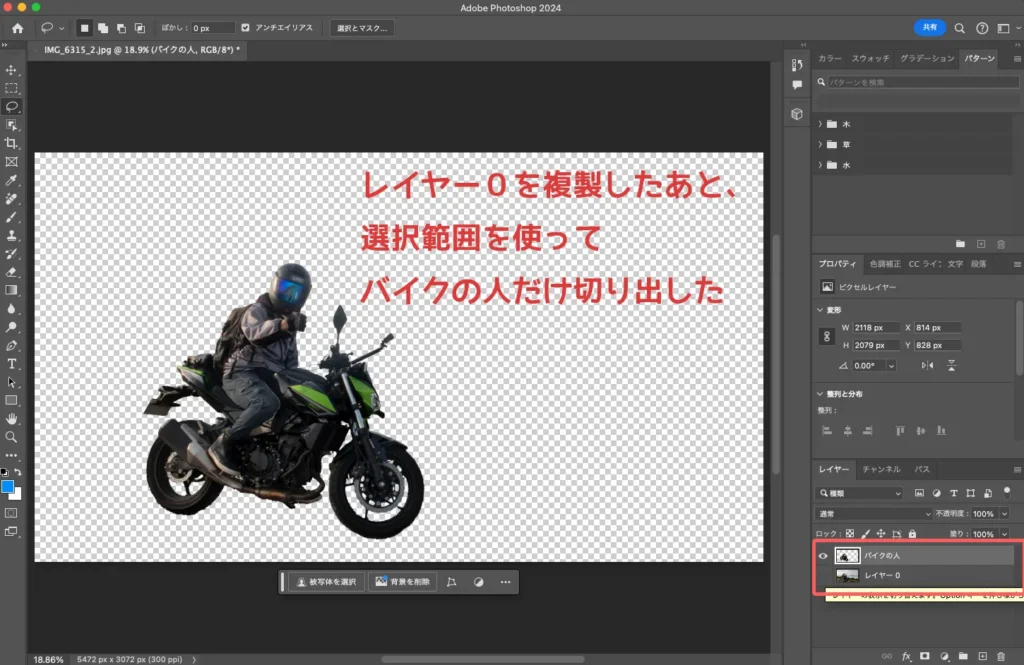Screen dimensions: 1024x665
Task: Pick the Brush tool
Action: [12, 217]
